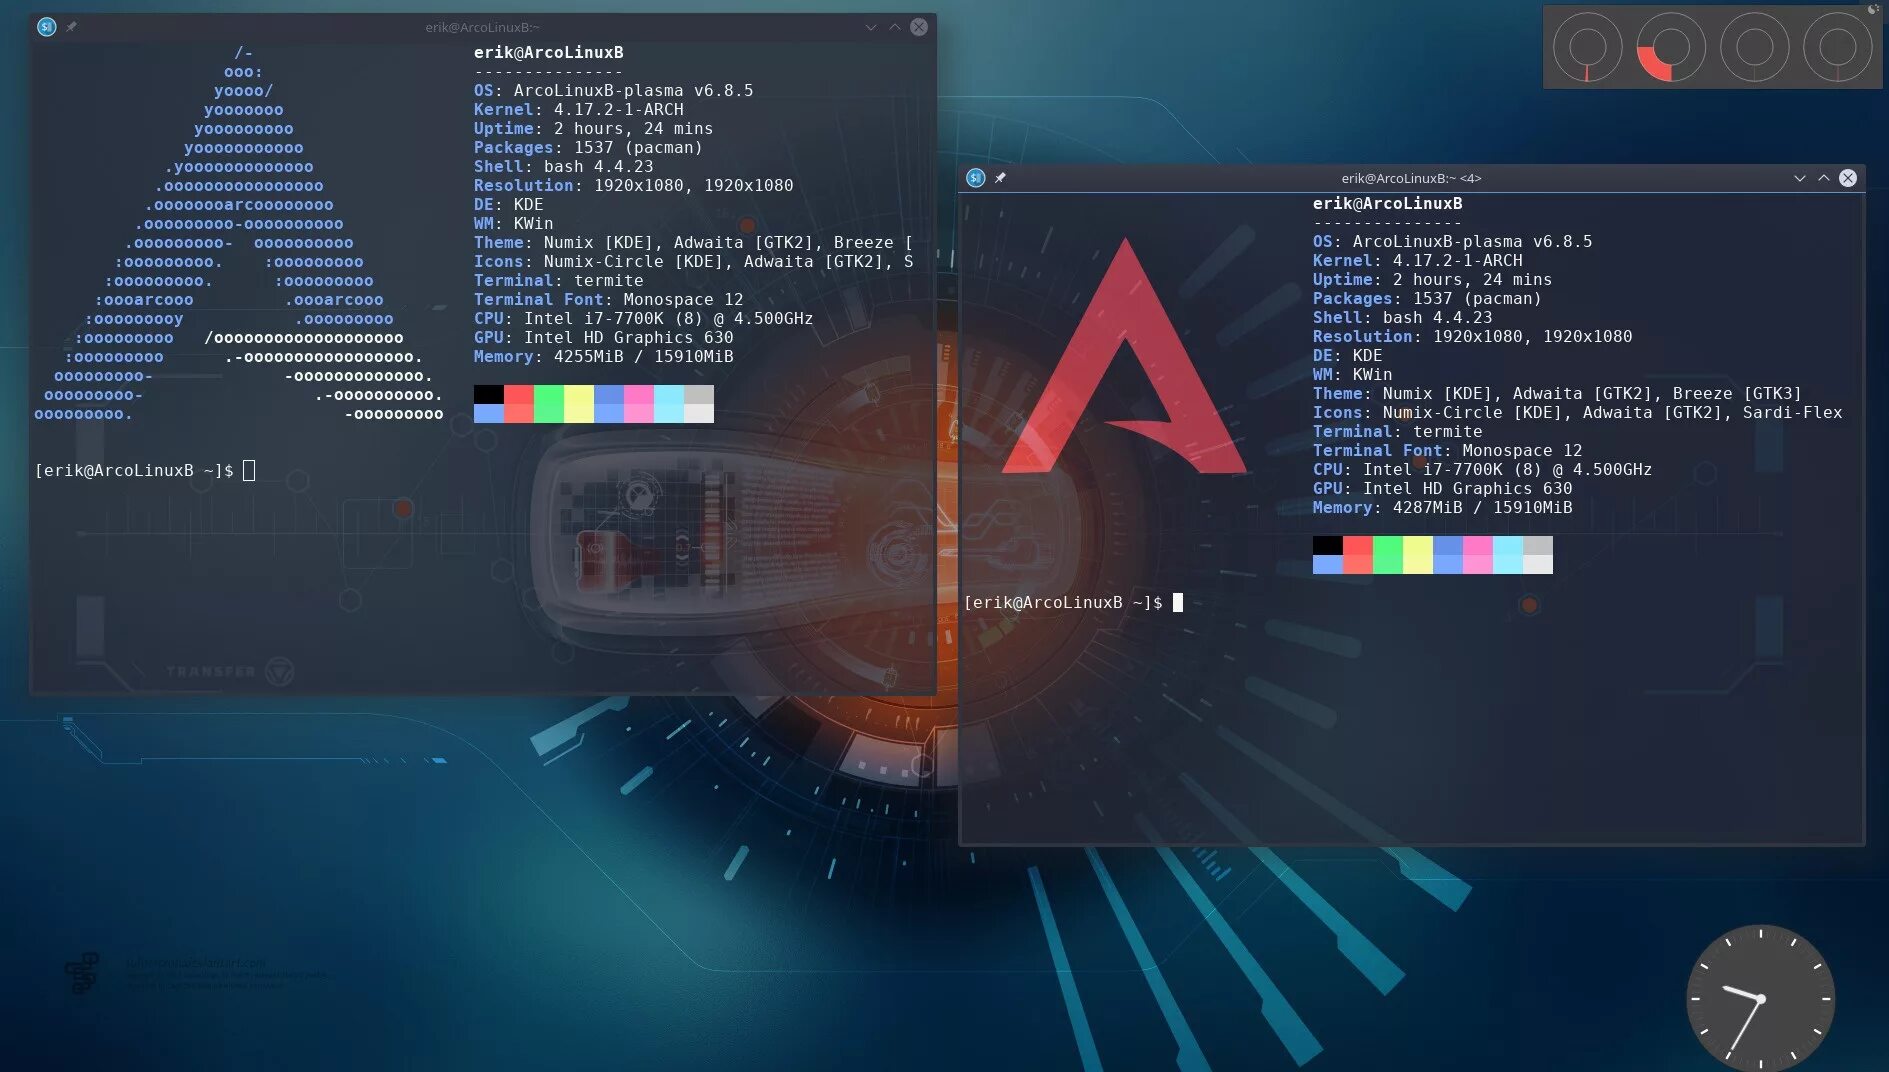This screenshot has height=1072, width=1889.
Task: Close the <4> terminal window
Action: pos(1848,178)
